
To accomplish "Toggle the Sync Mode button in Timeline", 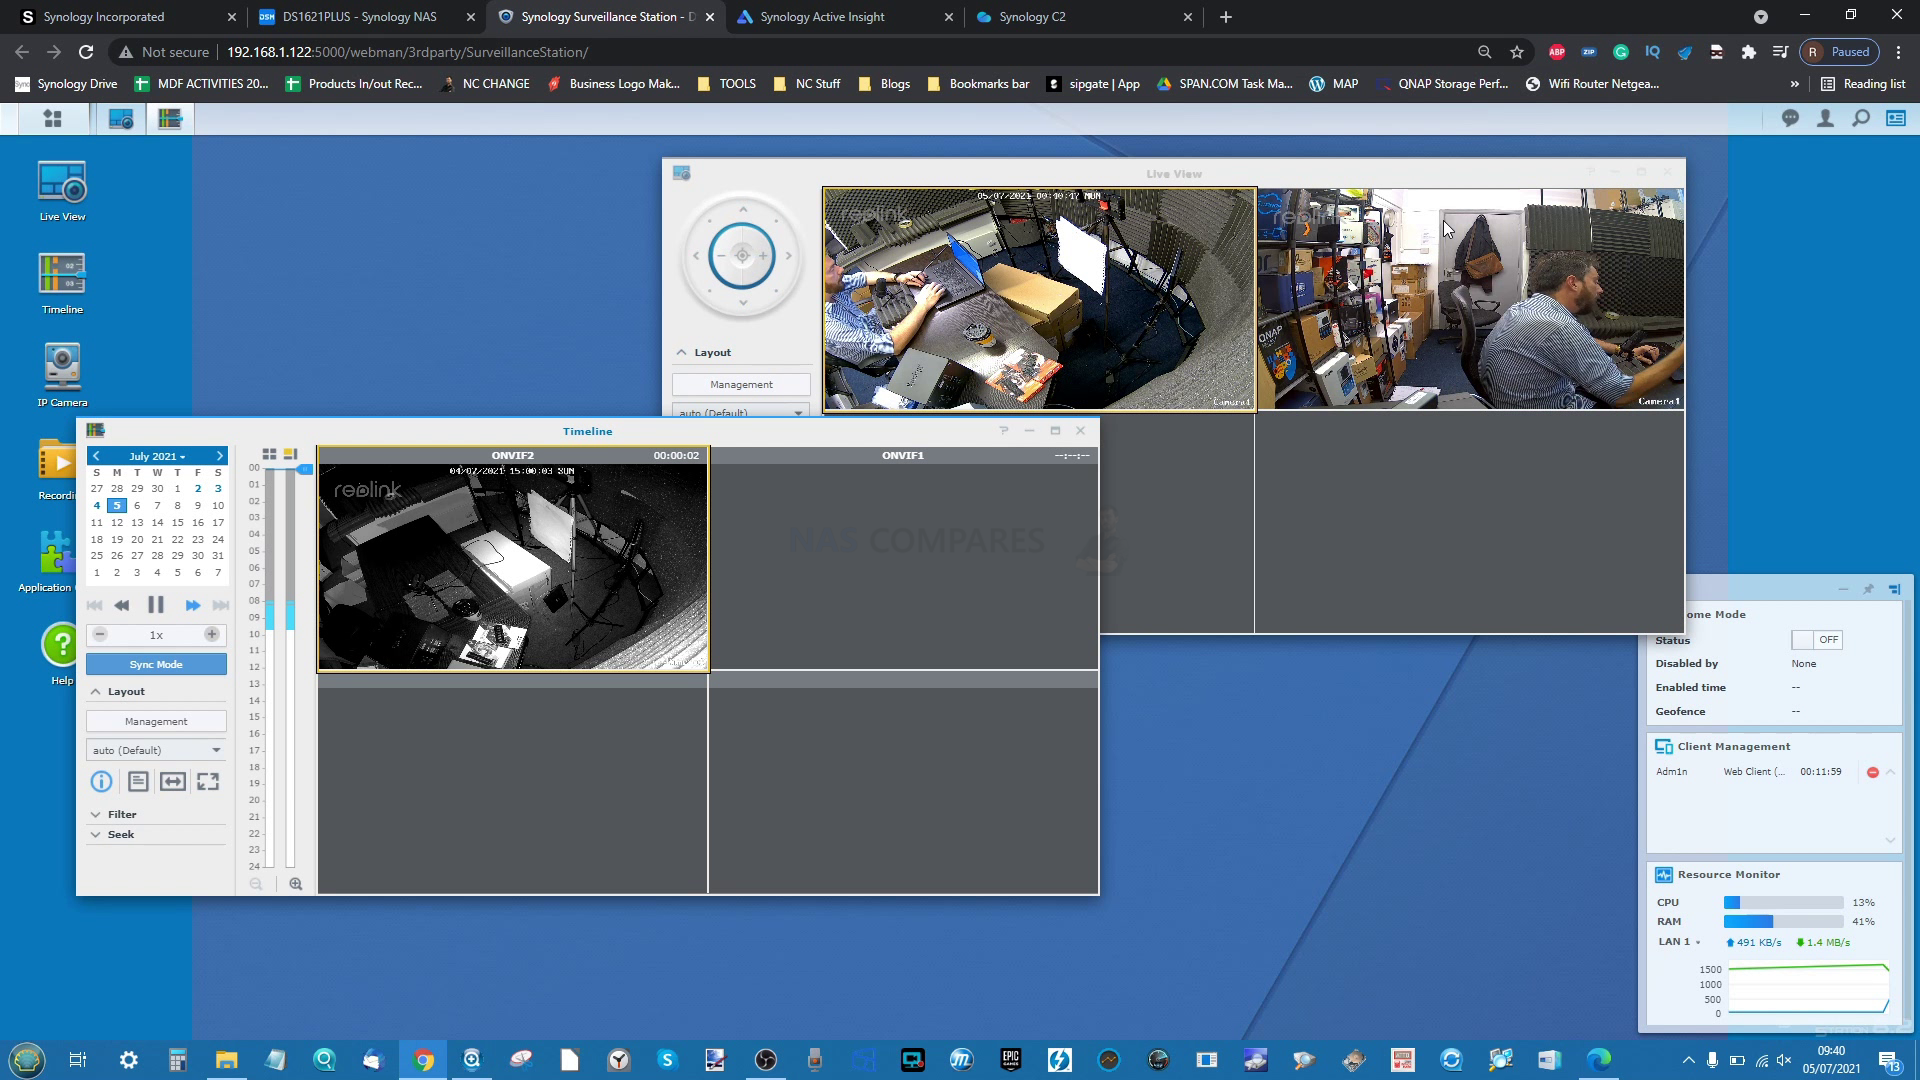I will click(x=156, y=663).
